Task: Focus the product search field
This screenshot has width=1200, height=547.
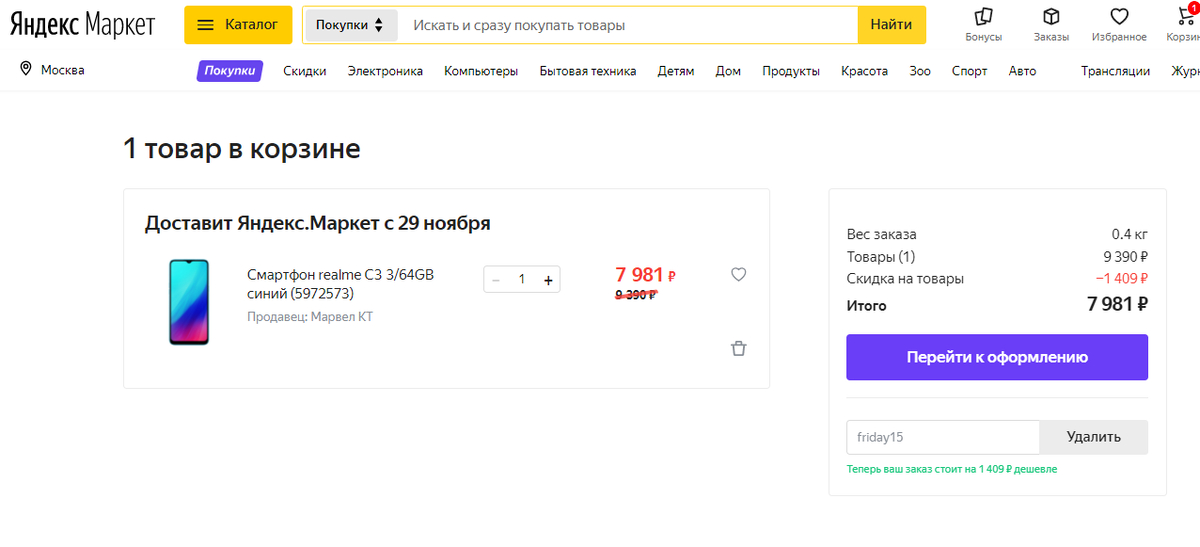Action: 628,25
